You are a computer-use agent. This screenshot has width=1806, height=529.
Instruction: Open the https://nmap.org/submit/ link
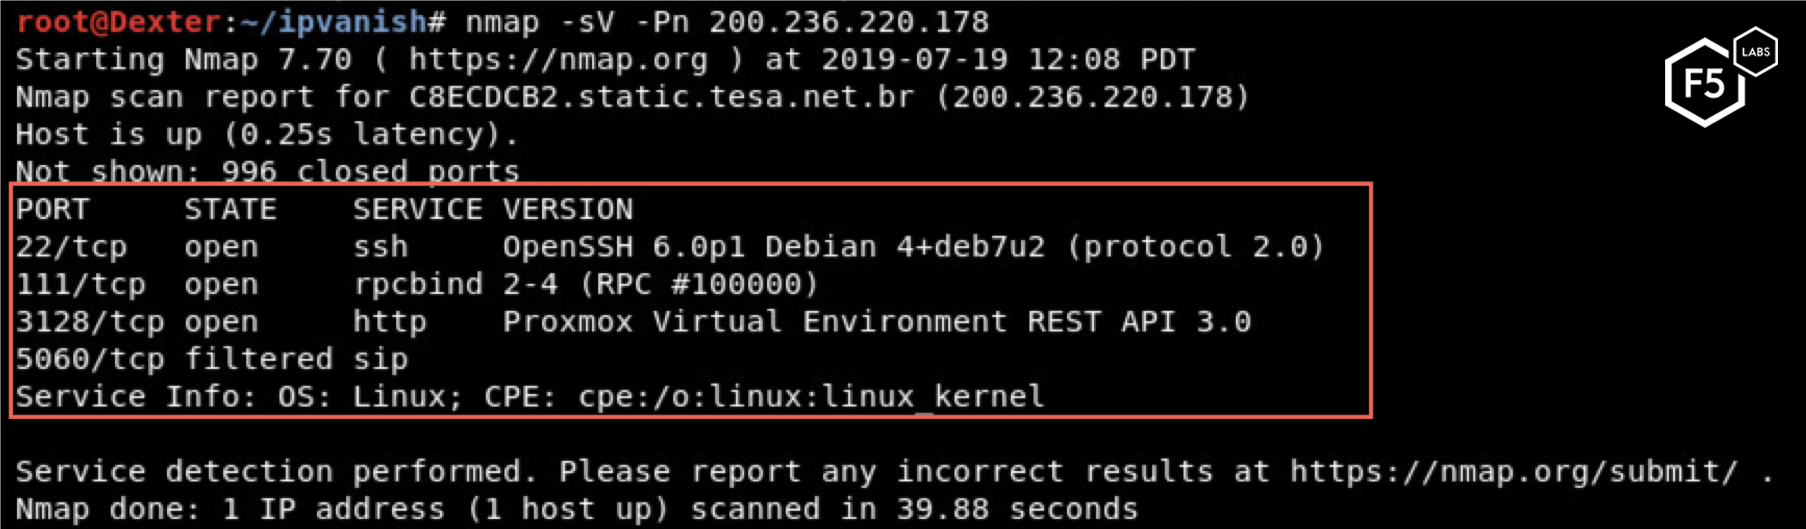pyautogui.click(x=1514, y=471)
